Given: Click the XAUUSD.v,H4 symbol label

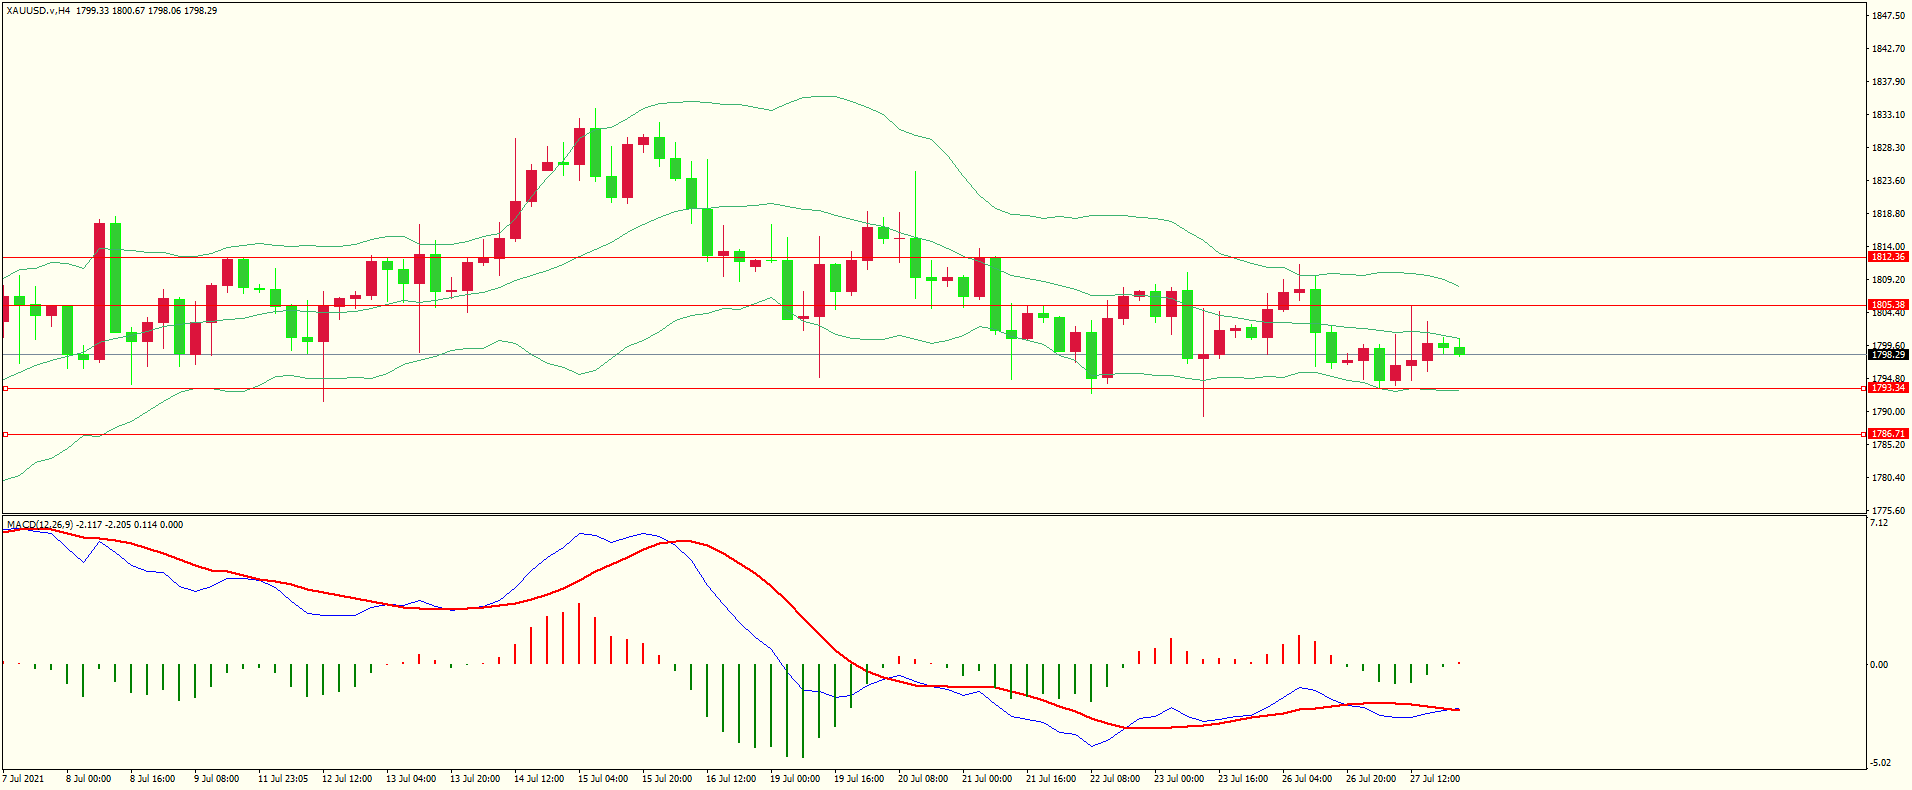Looking at the screenshot, I should [38, 11].
